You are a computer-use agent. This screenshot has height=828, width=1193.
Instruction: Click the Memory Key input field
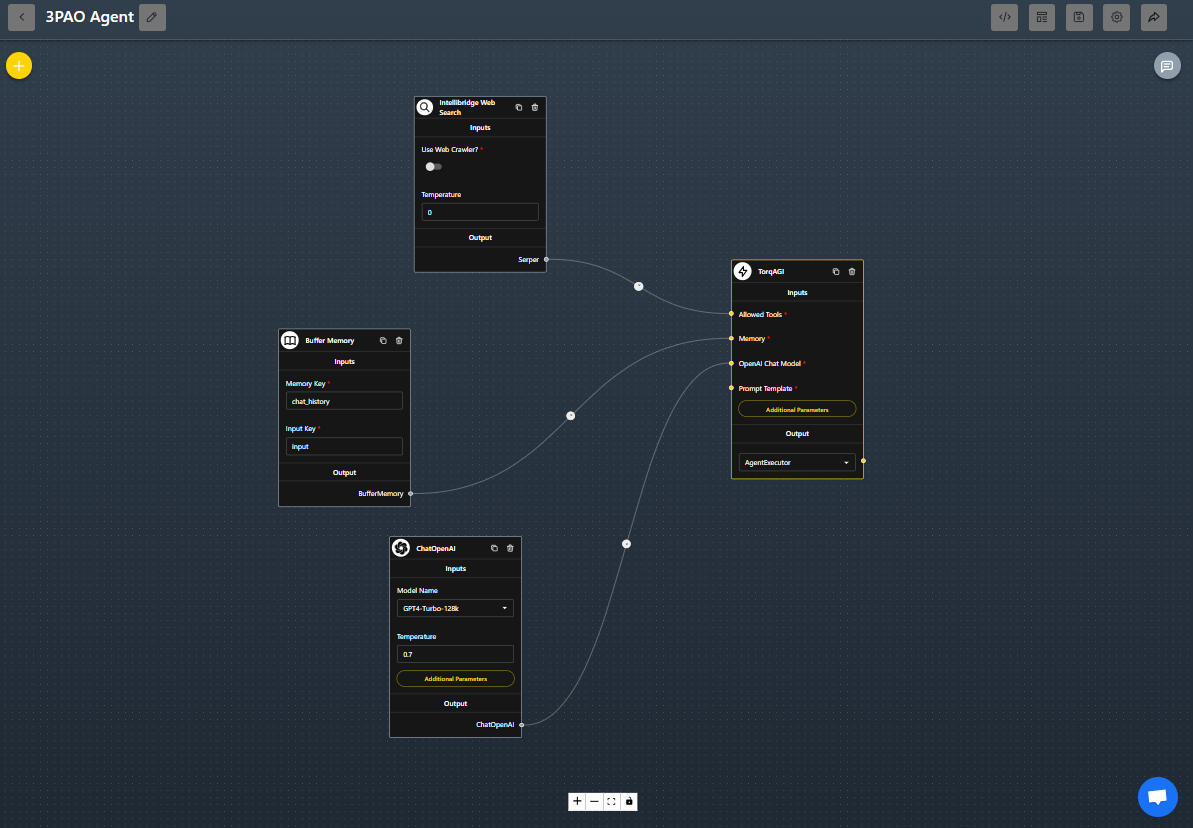[344, 401]
